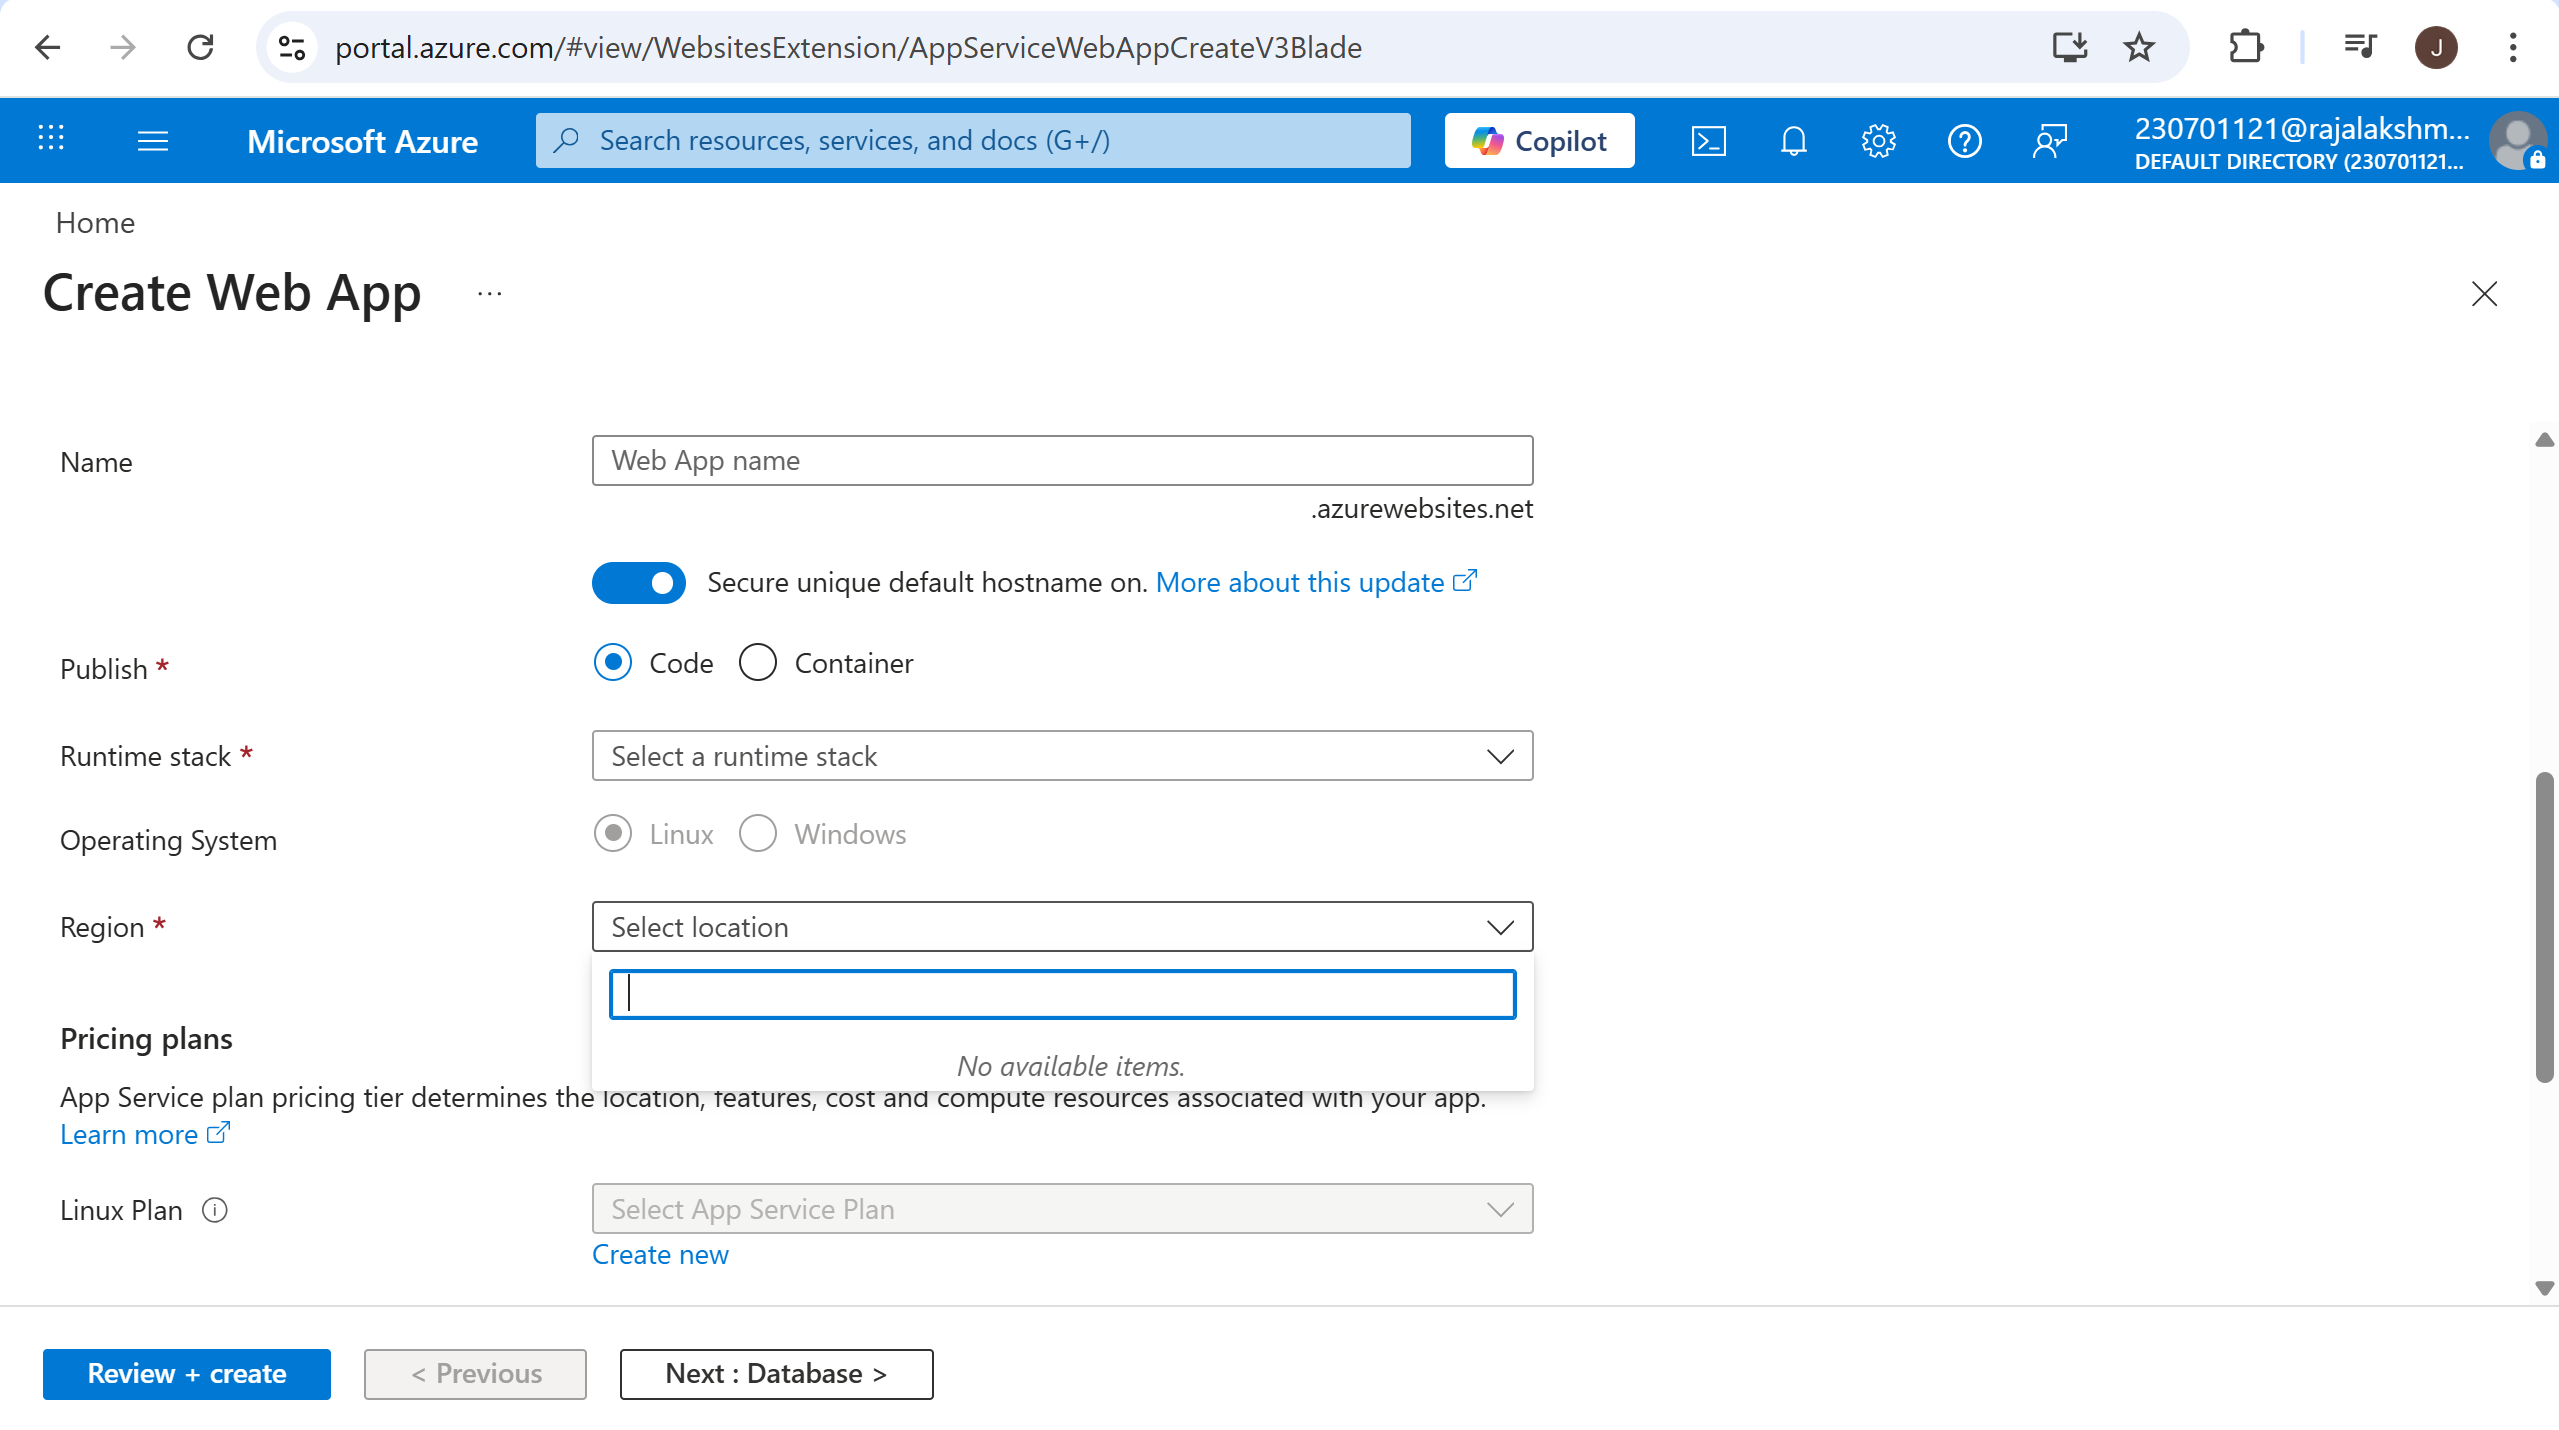This screenshot has height=1430, width=2559.
Task: Click Review + create button
Action: click(187, 1373)
